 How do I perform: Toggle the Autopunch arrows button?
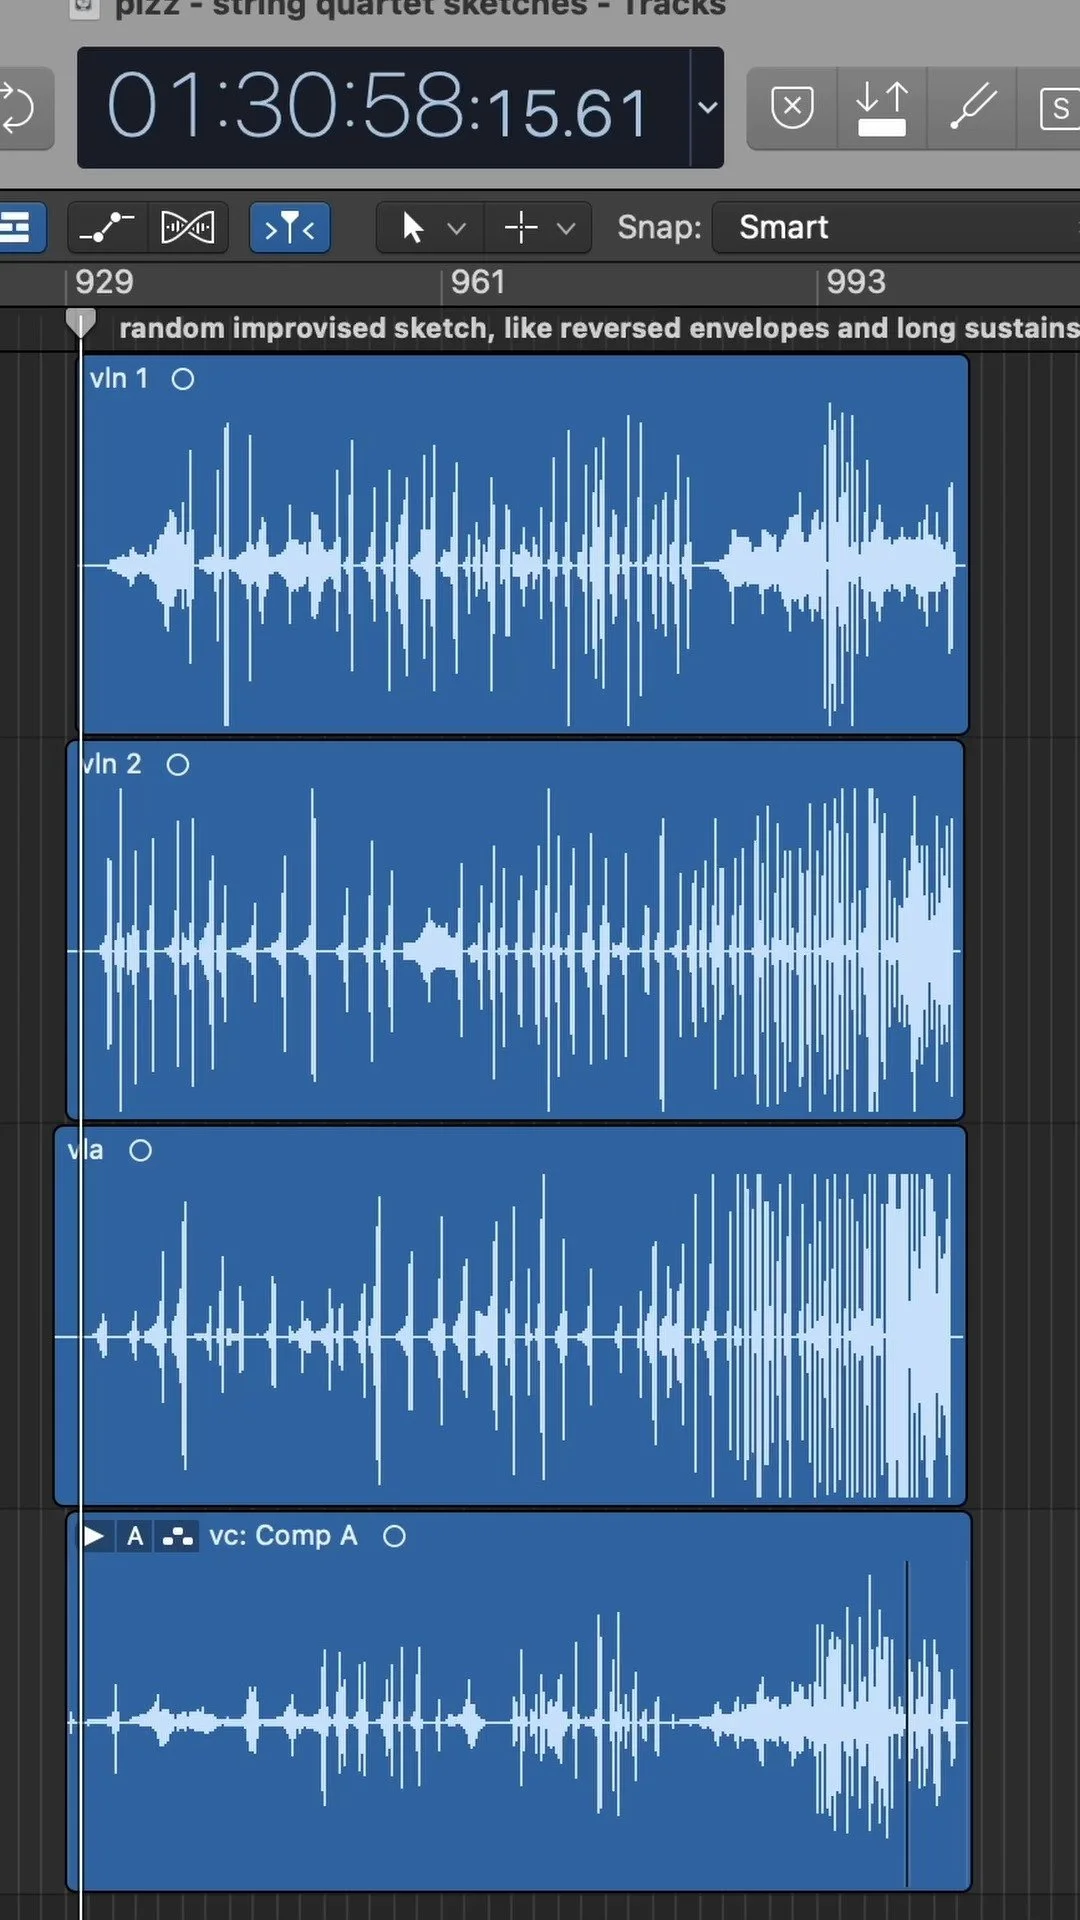coord(882,107)
